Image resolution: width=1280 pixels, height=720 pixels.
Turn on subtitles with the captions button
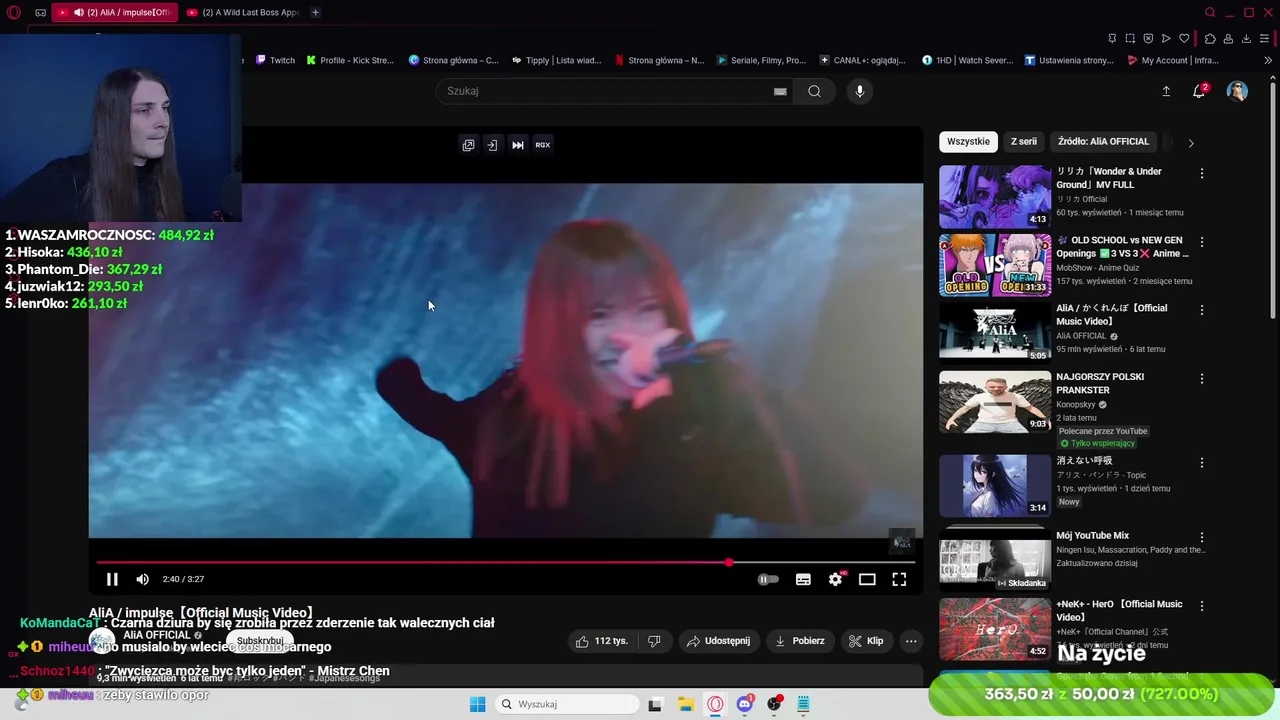point(803,579)
